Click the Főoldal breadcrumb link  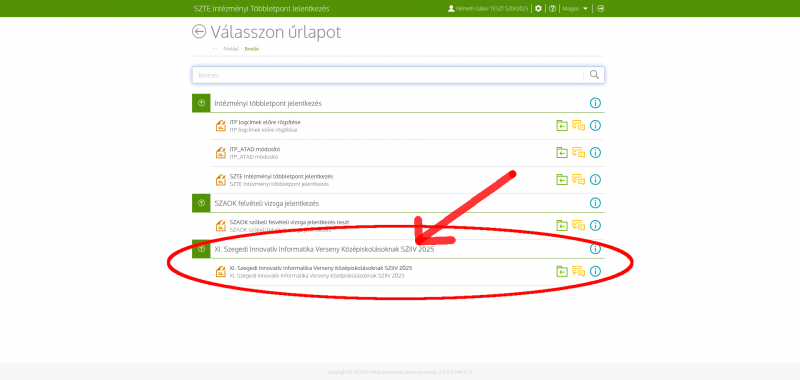(231, 49)
